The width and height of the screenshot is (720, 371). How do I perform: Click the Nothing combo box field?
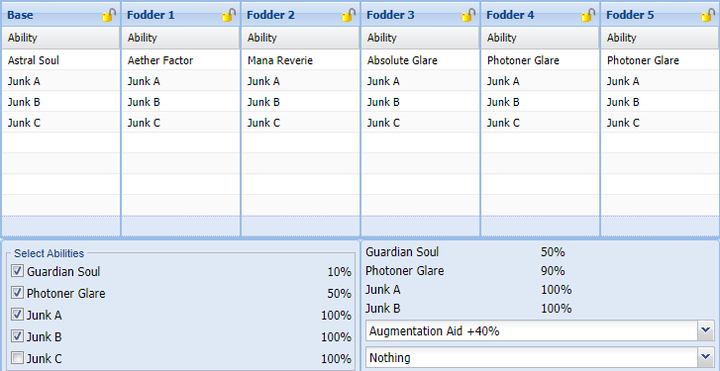click(x=532, y=357)
